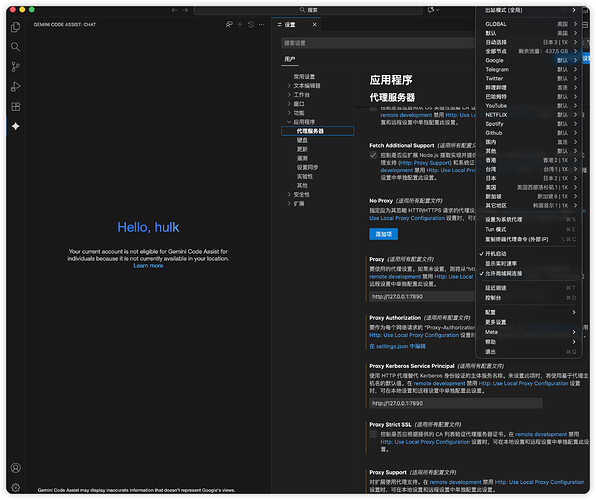Open the Manage gear in activity bar
The image size is (596, 500).
coord(16,487)
